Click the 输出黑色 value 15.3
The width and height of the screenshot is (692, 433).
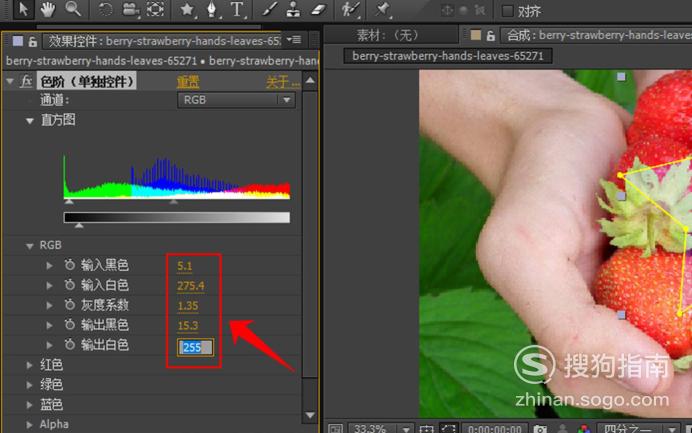pos(188,326)
